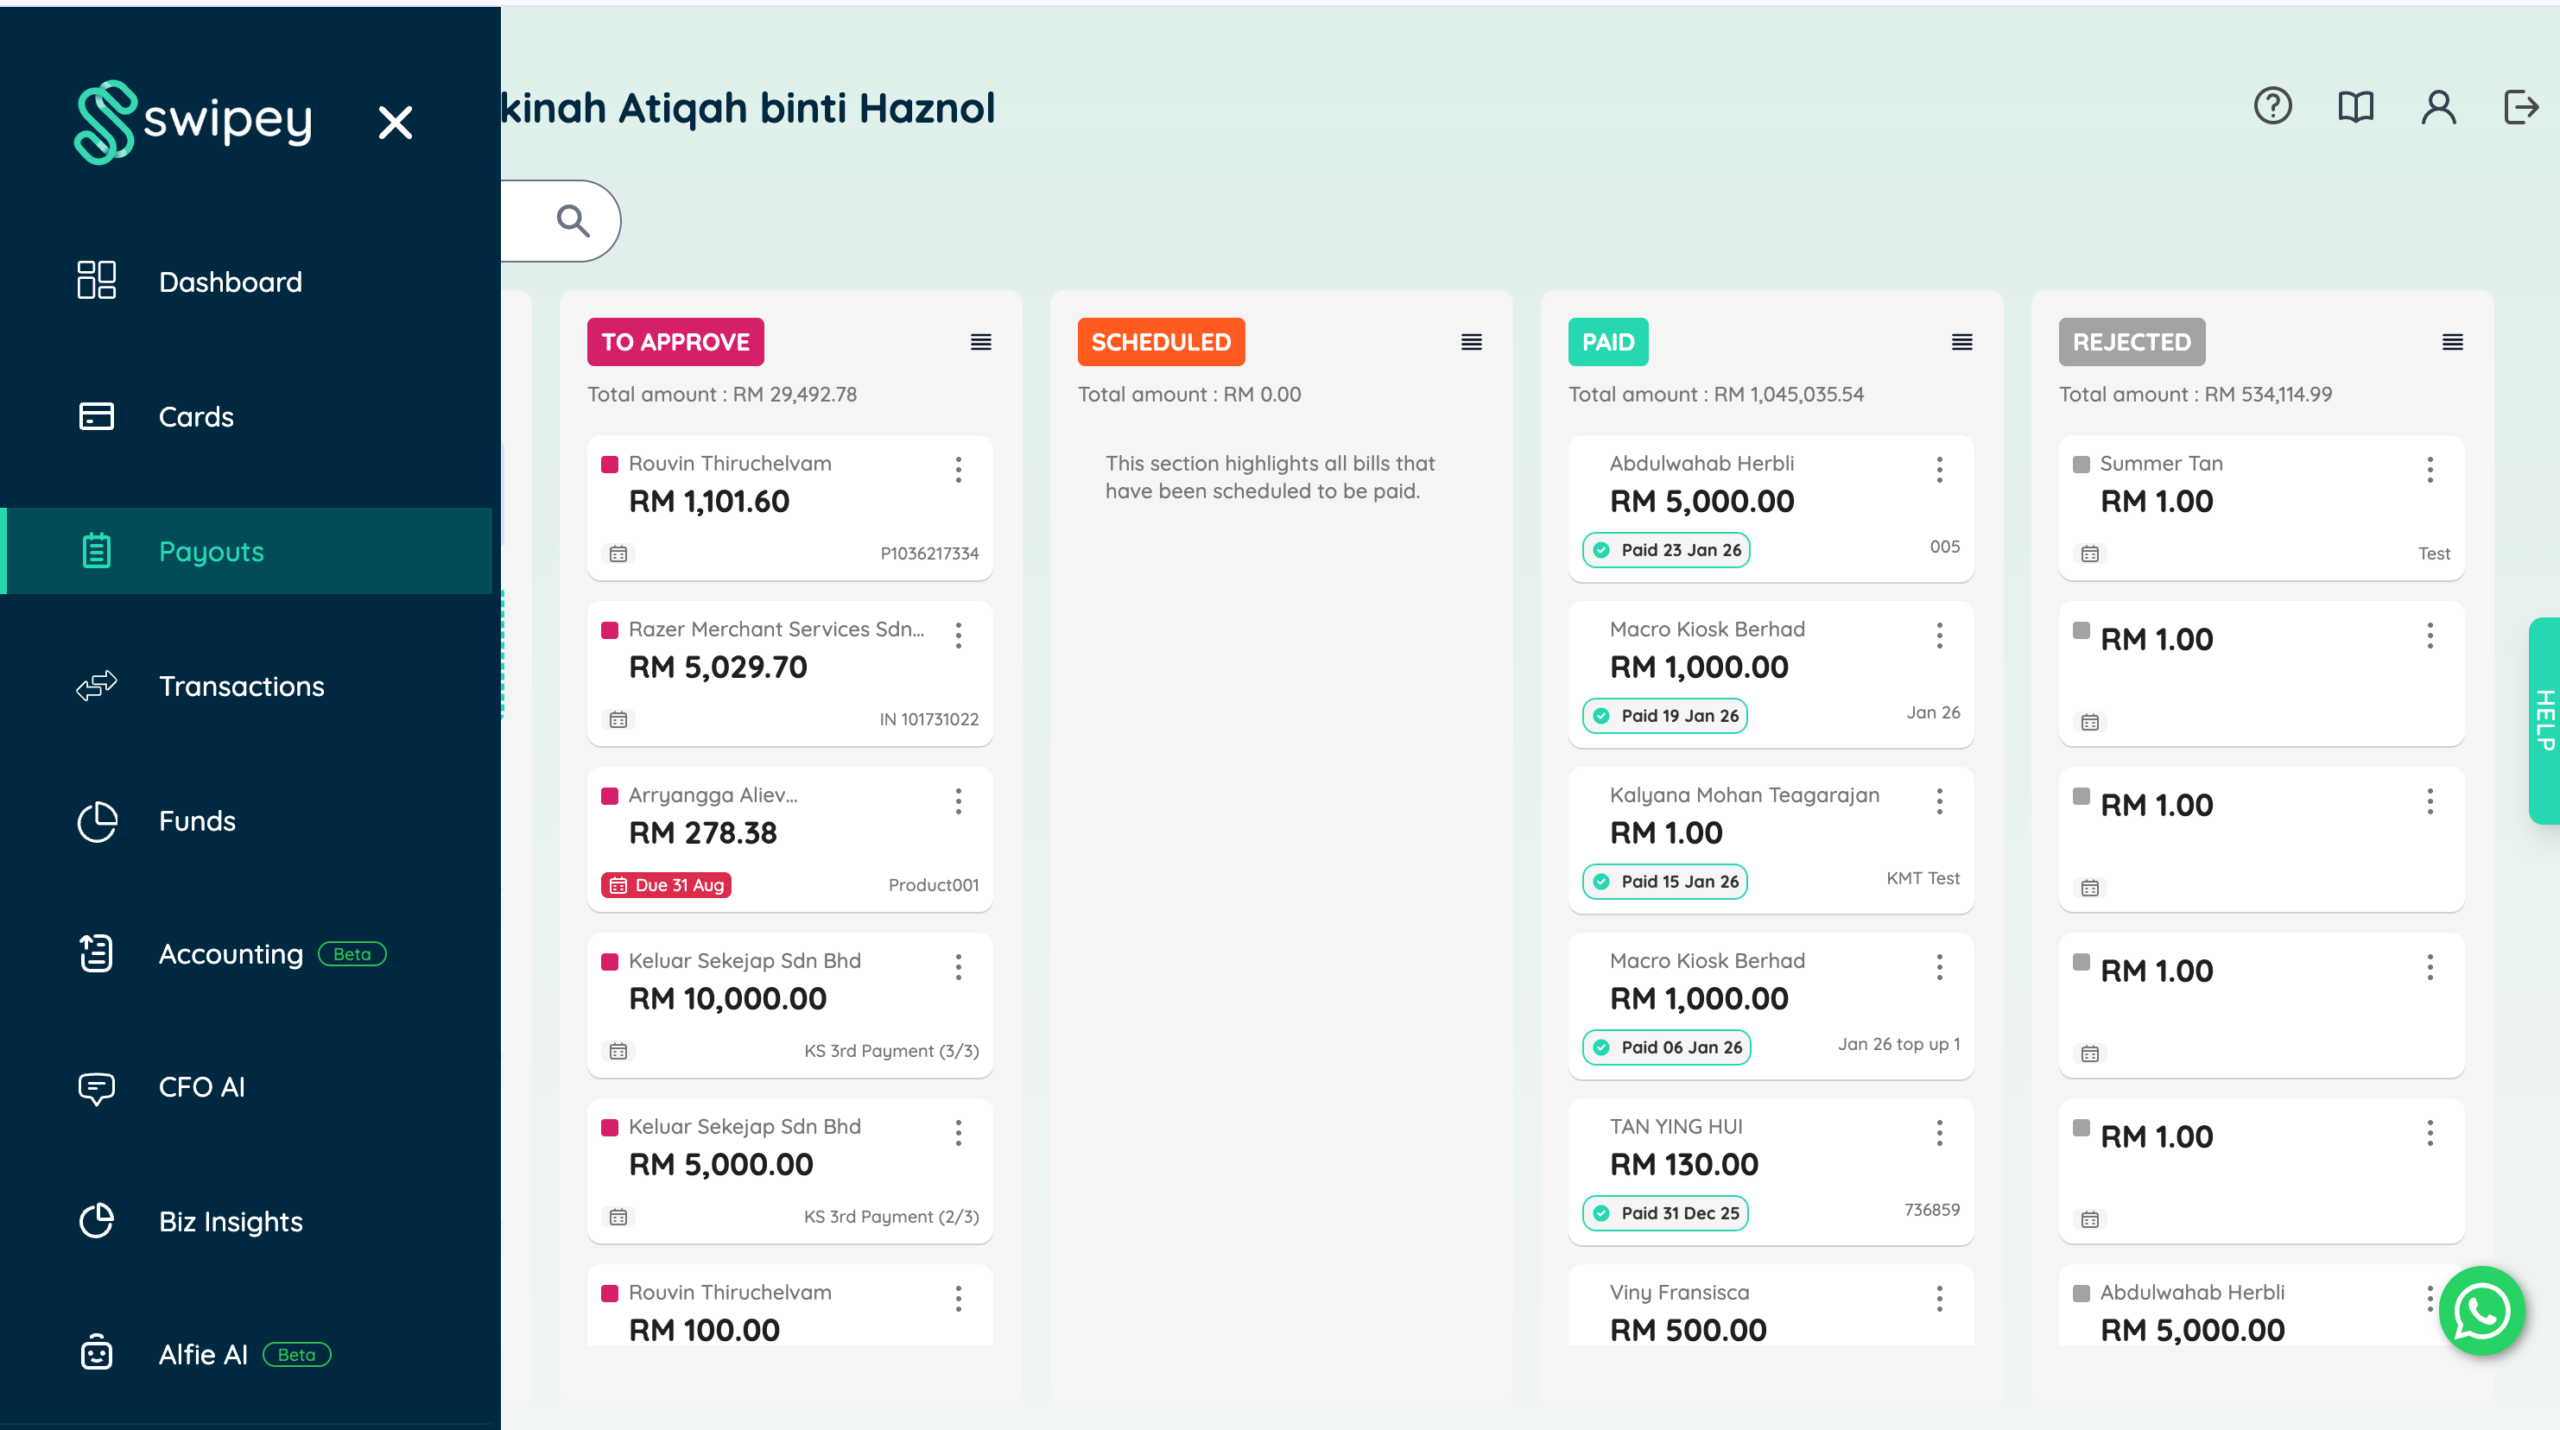Open the Kalyana Mohan Teagarajan RM 1.00 bill
The height and width of the screenshot is (1430, 2560).
point(1771,839)
